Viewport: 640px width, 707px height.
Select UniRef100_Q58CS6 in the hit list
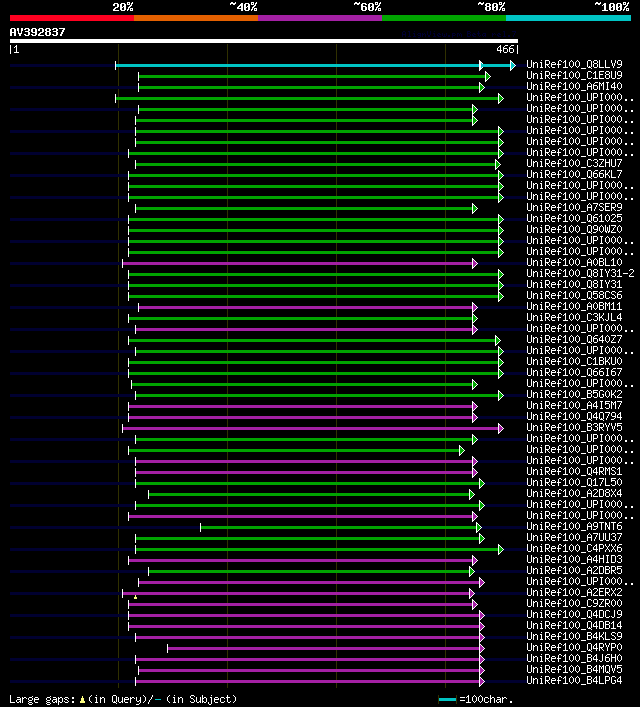point(574,295)
